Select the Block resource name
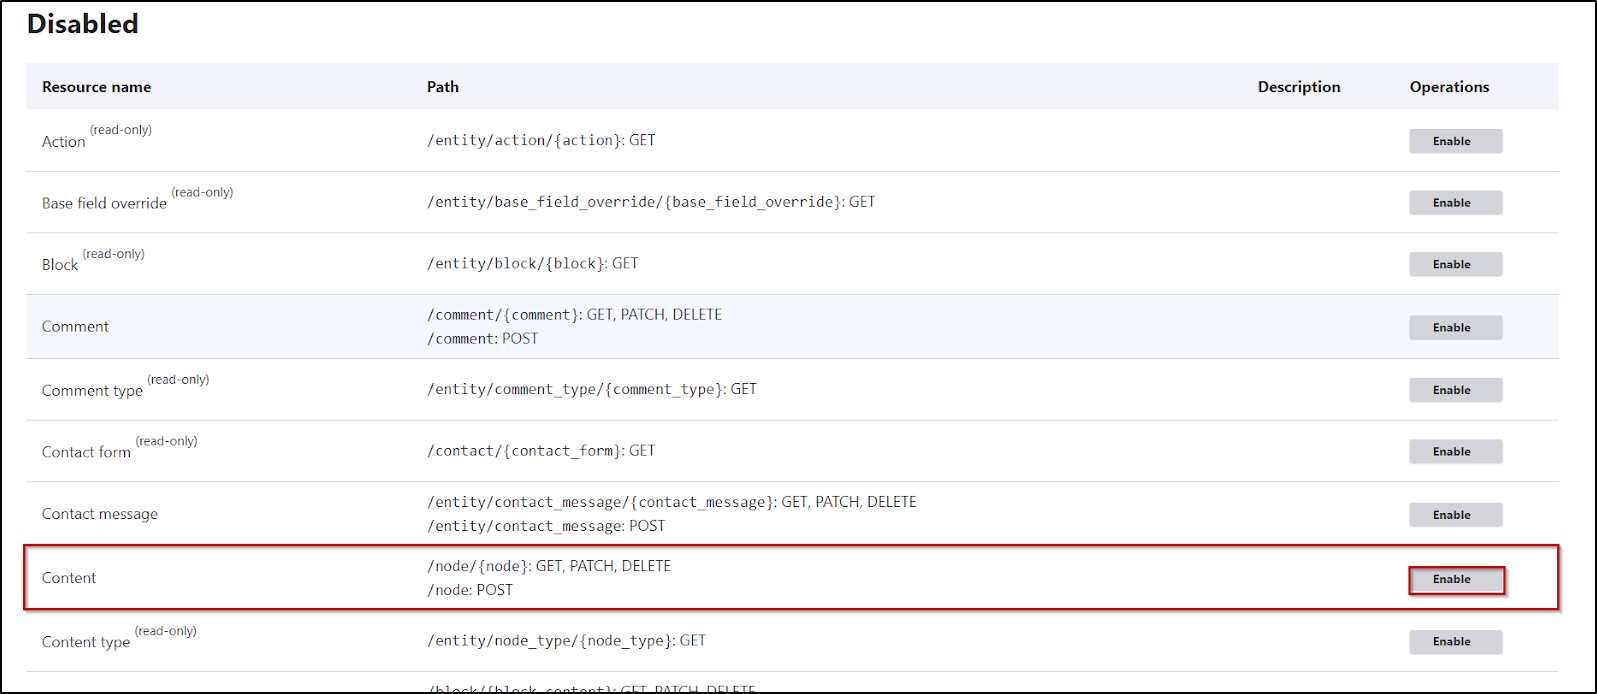Viewport: 1597px width, 694px height. (60, 265)
